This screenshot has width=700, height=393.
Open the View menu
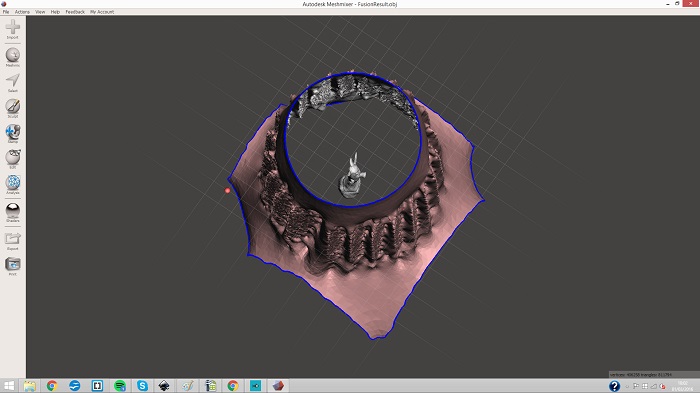(40, 12)
